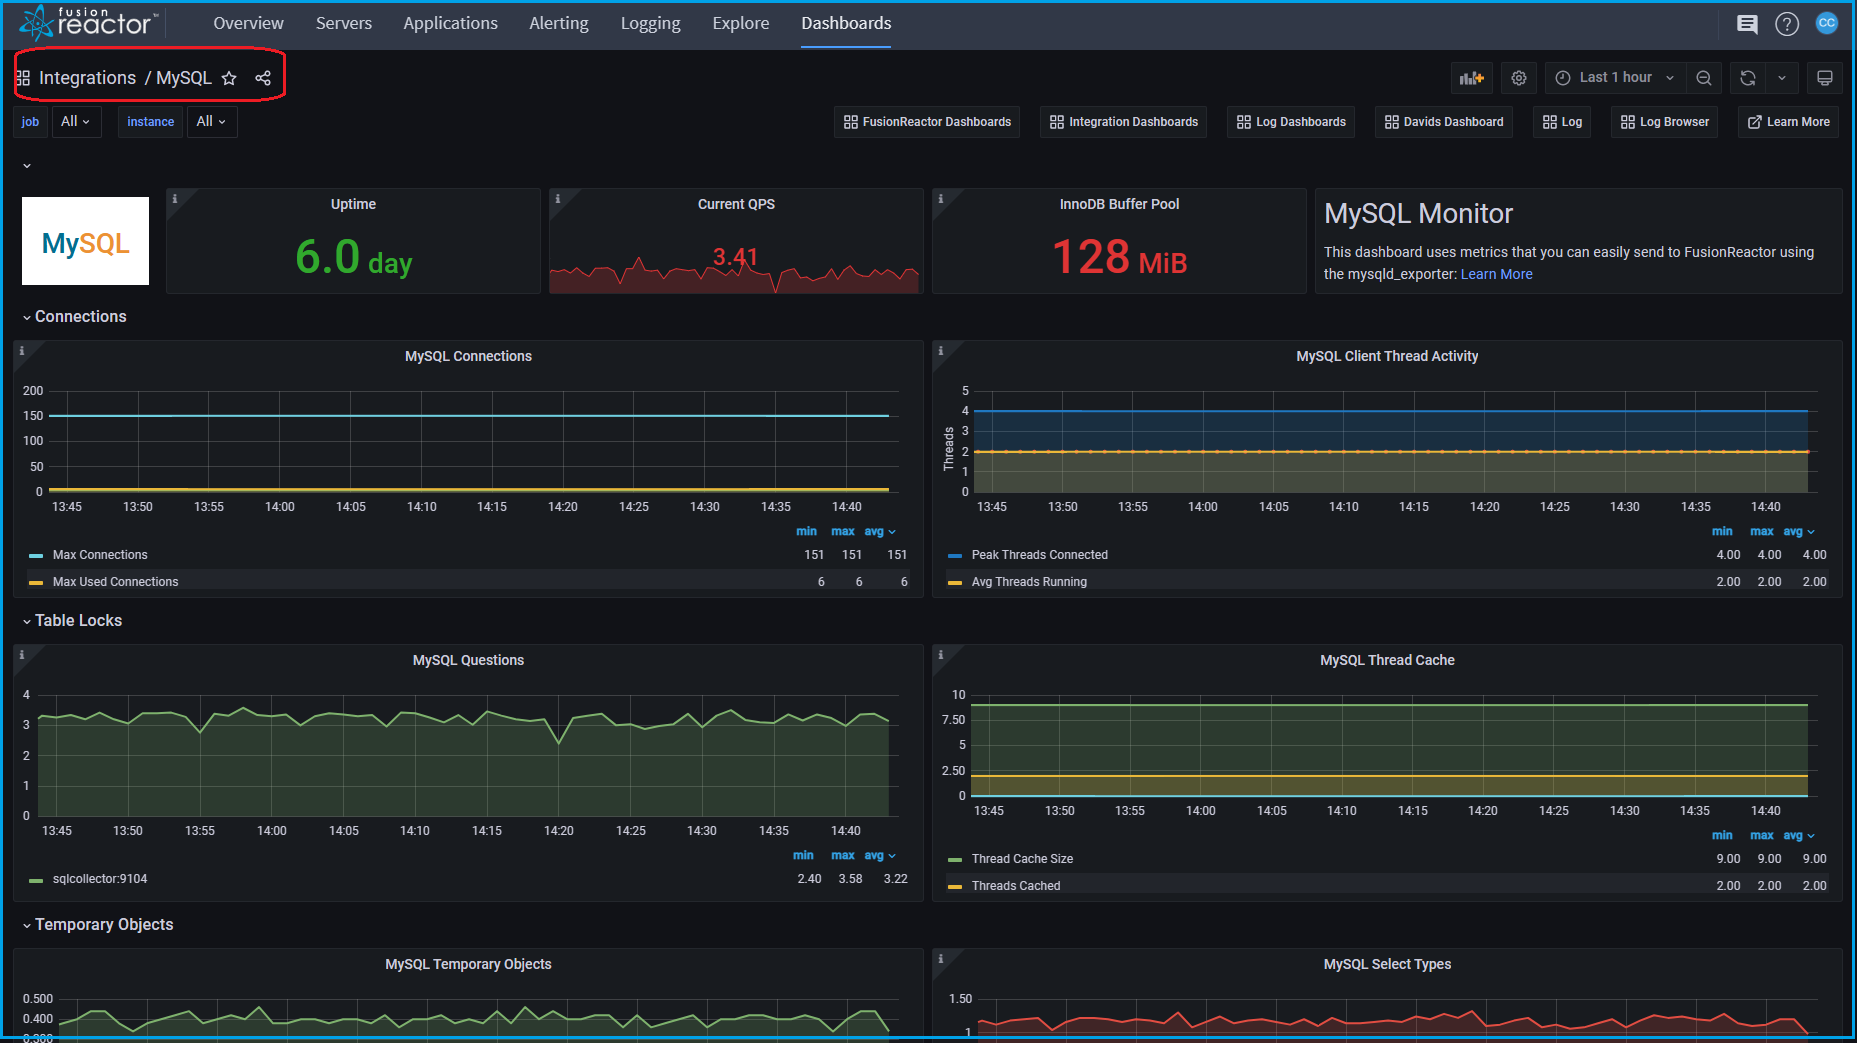Open the Log dashboard link
Screen dimensions: 1857x1043
click(1563, 122)
